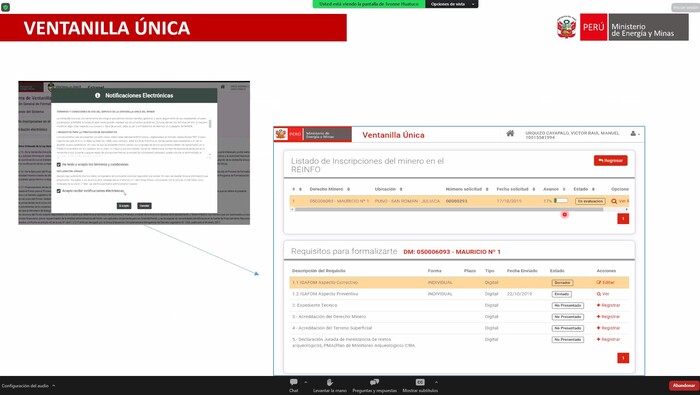Click horizontal scrollbar under REINFO table
Image resolution: width=700 pixels, height=395 pixels.
tap(449, 209)
